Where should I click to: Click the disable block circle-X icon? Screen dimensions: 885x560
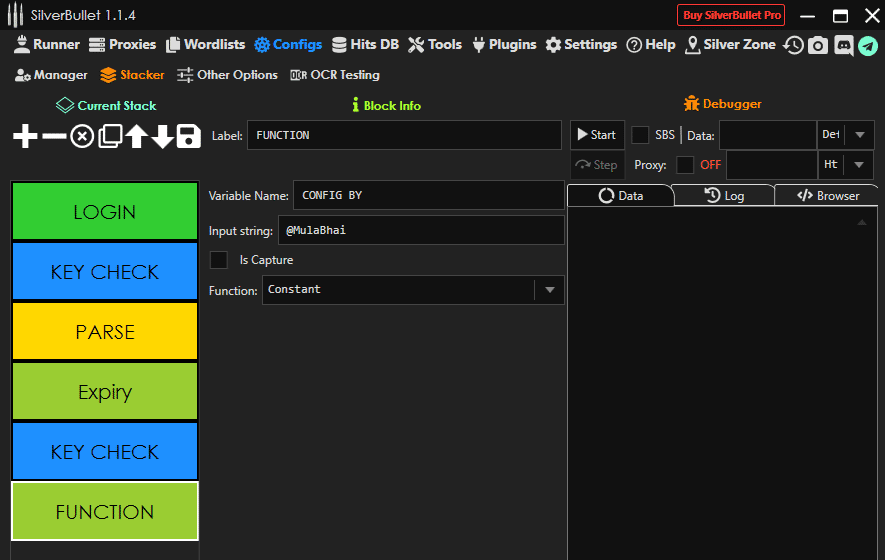[82, 137]
